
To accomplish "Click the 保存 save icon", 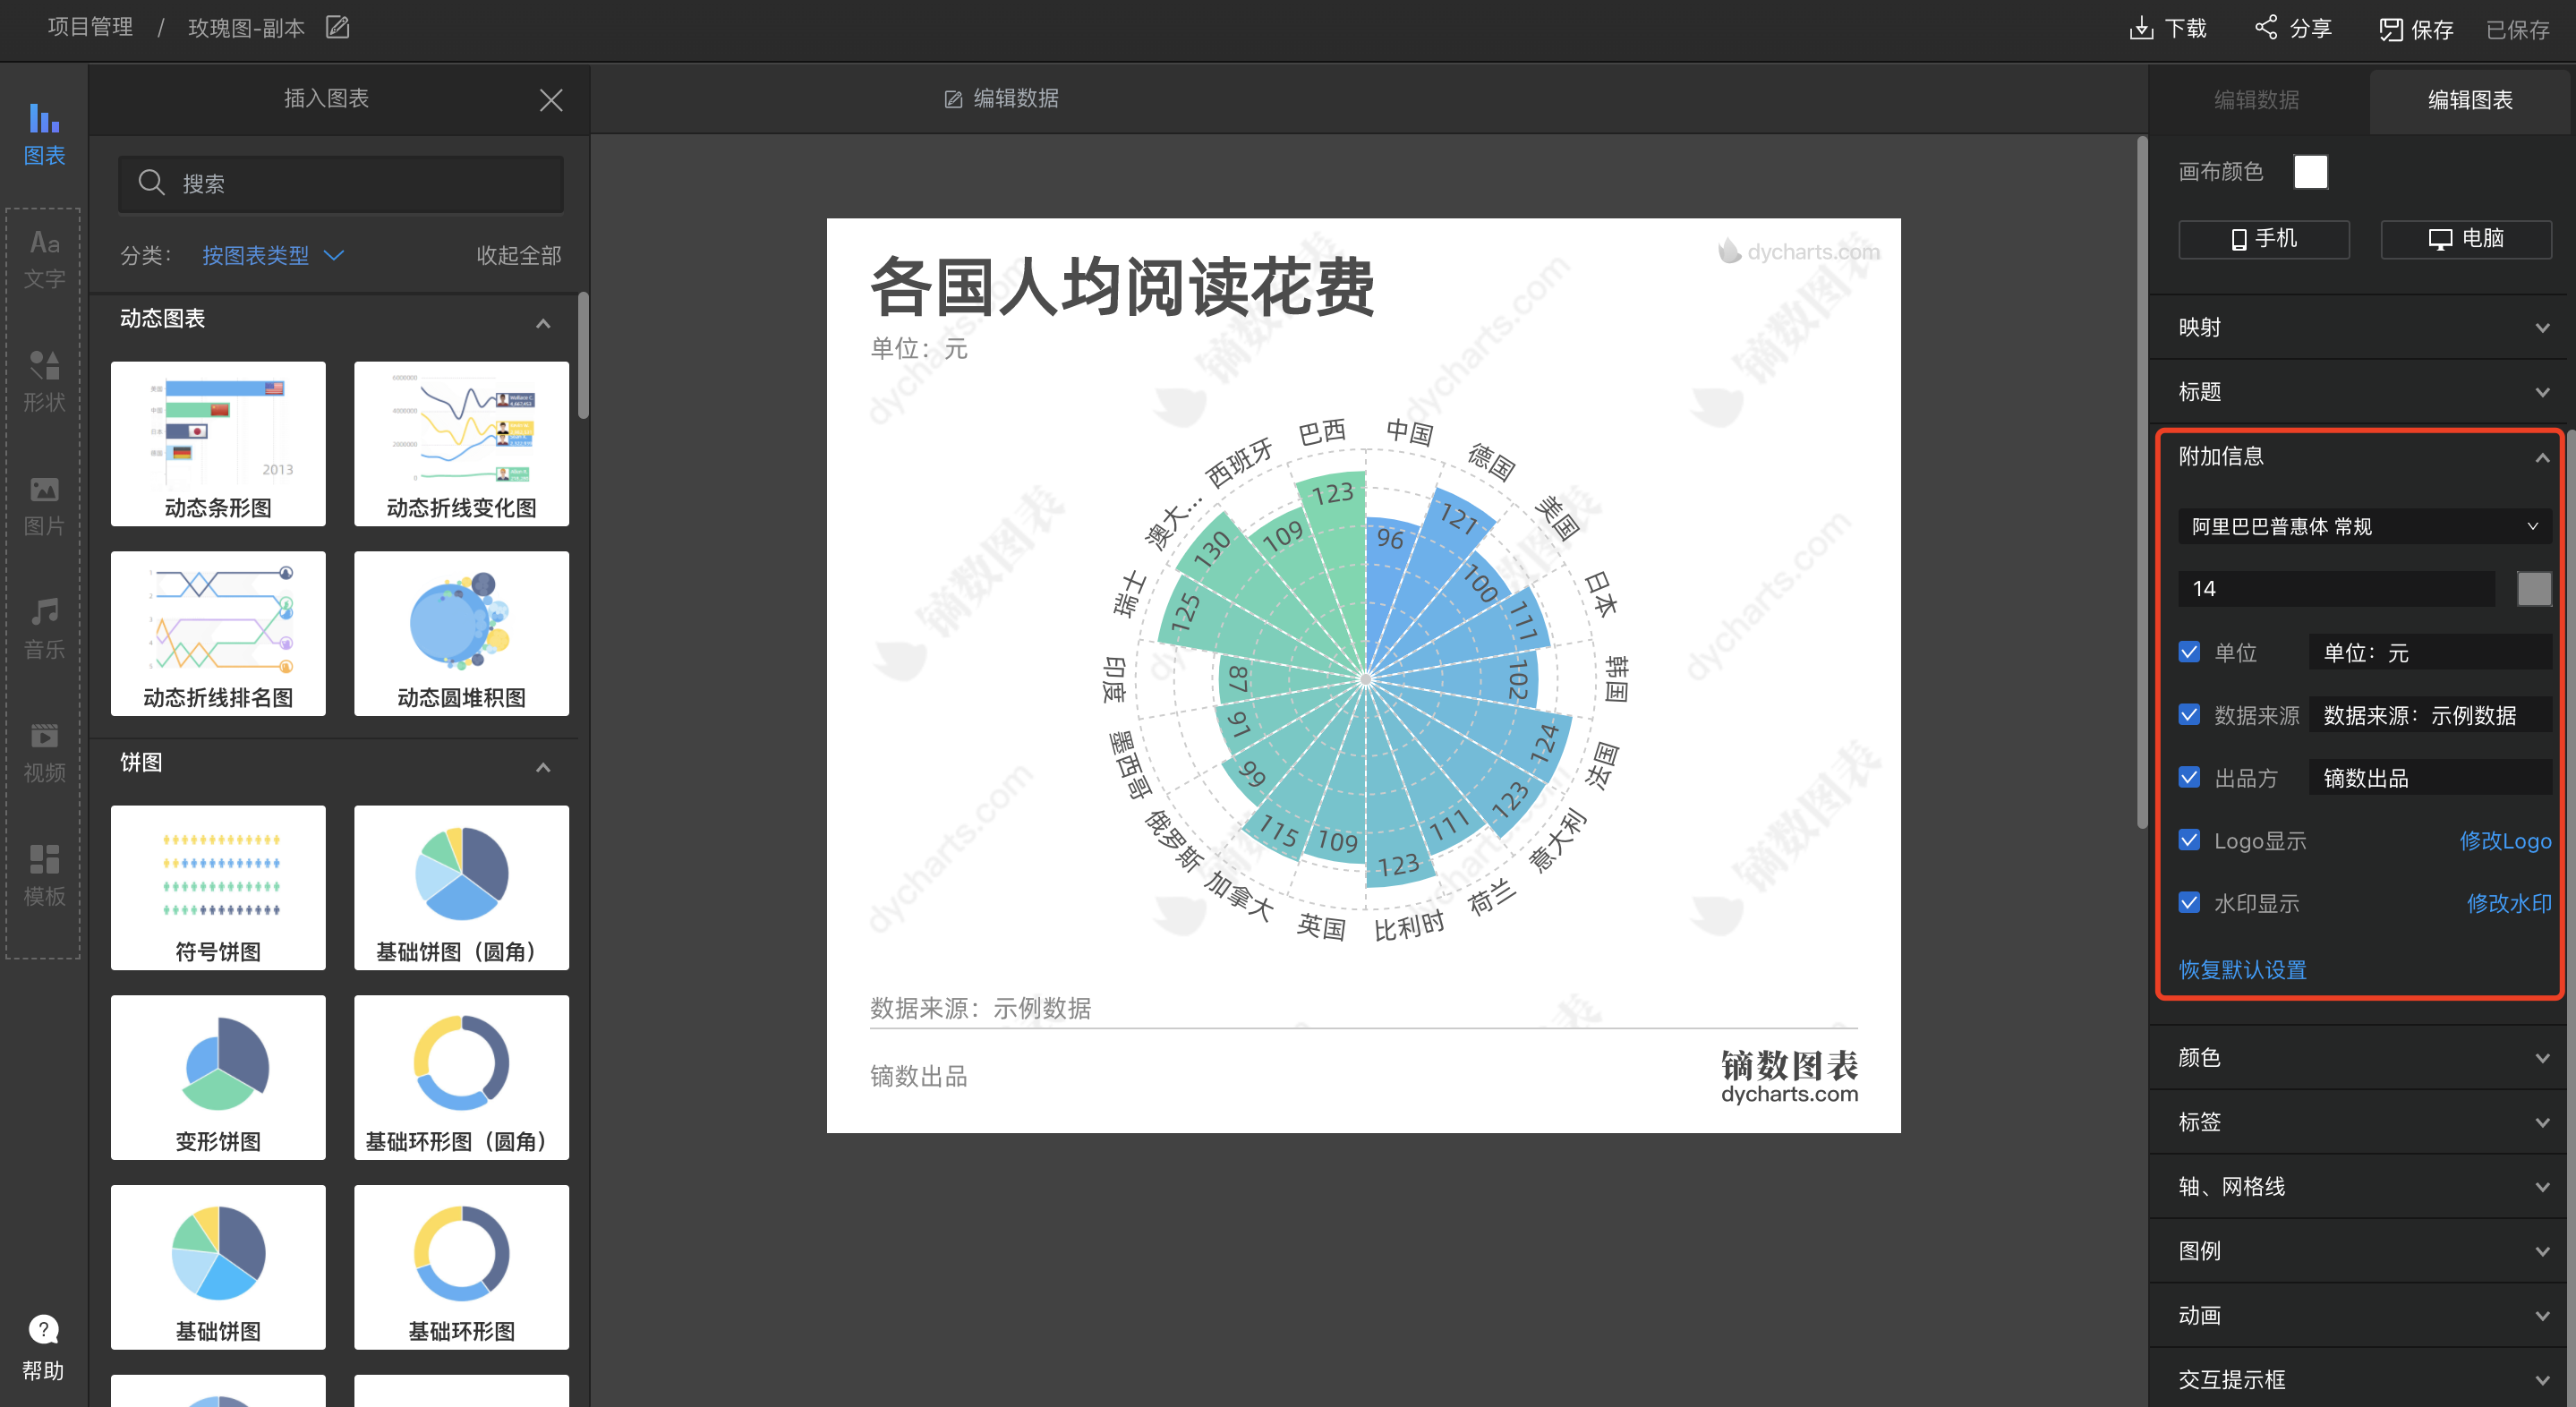I will pos(2390,29).
